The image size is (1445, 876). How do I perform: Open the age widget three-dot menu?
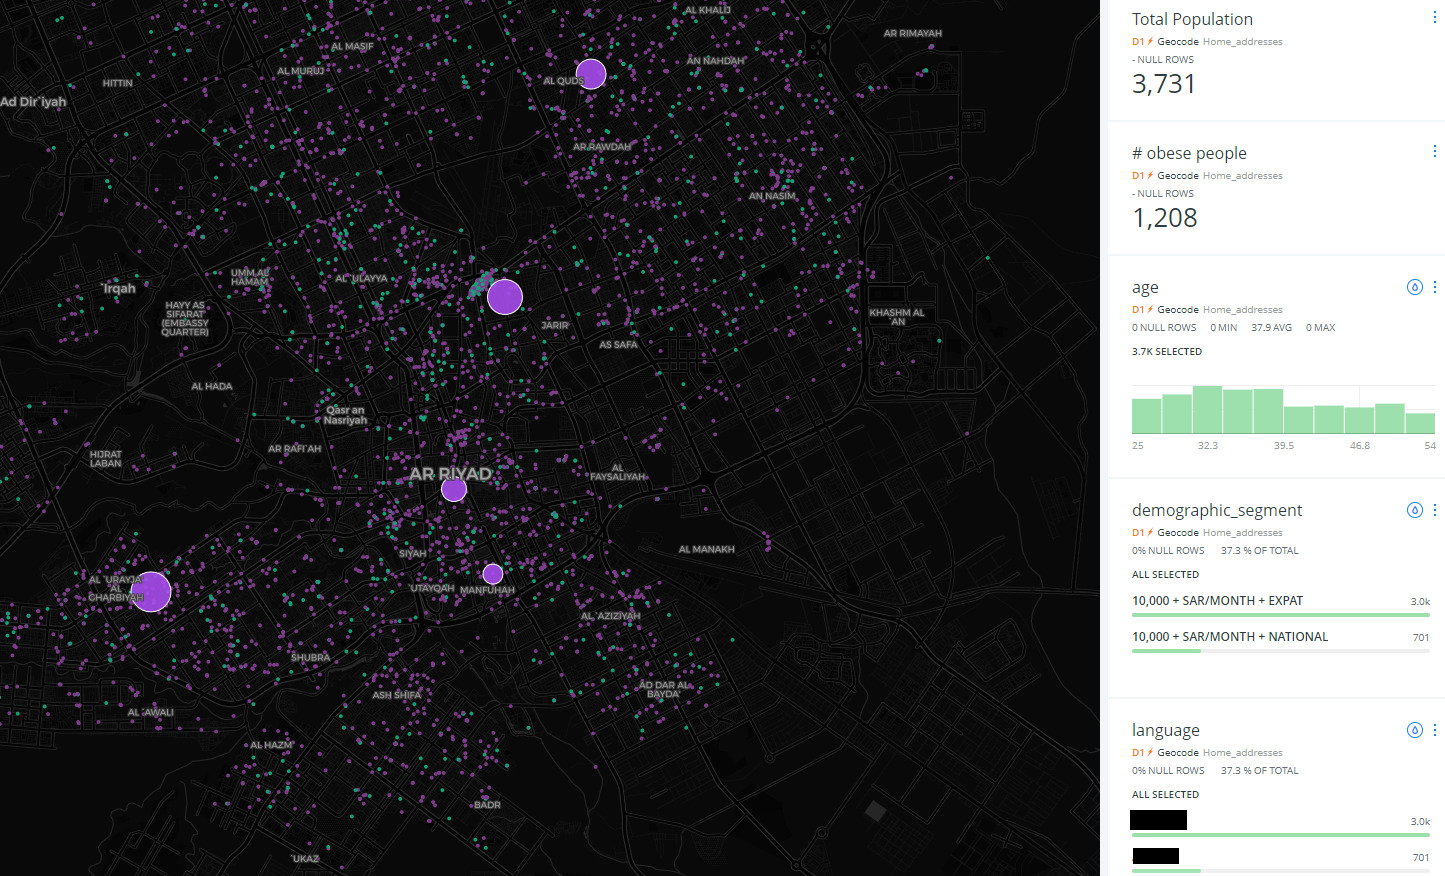(x=1434, y=287)
